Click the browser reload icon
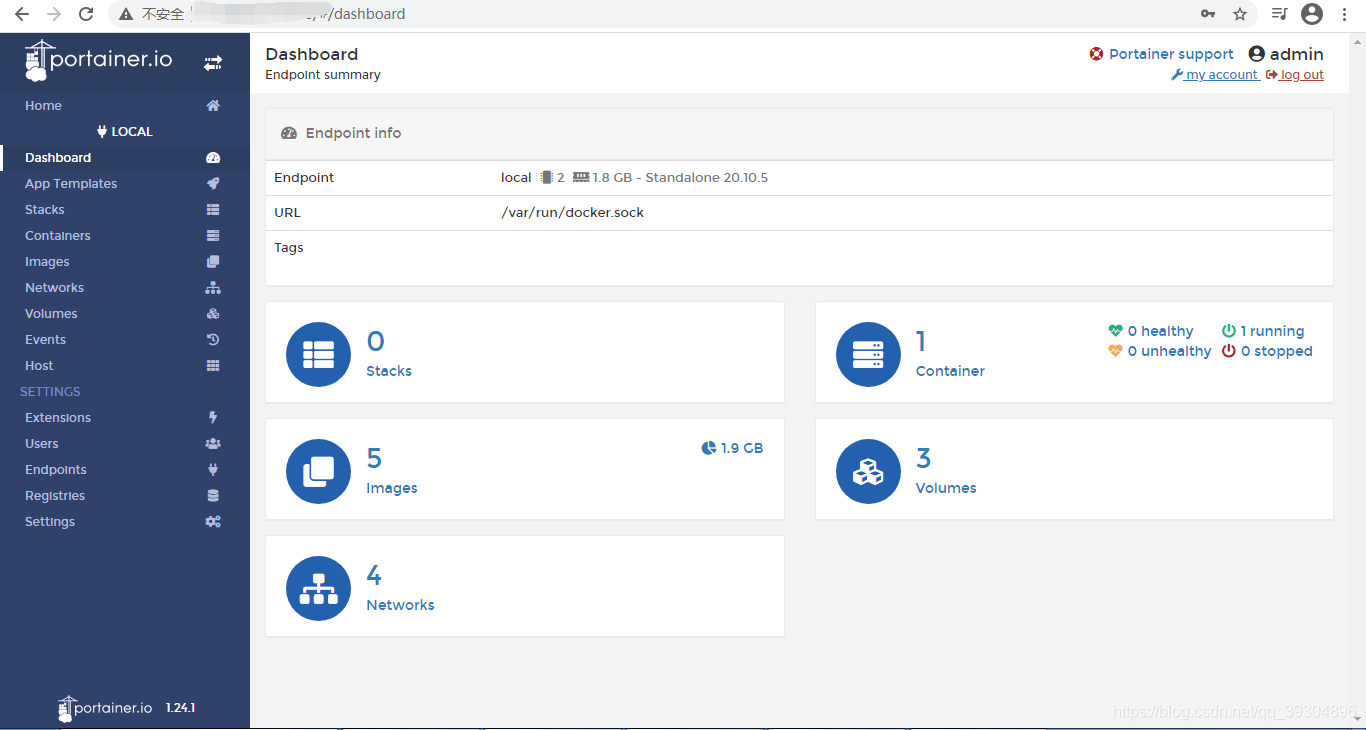Screen dimensions: 1366x730 pyautogui.click(x=86, y=14)
